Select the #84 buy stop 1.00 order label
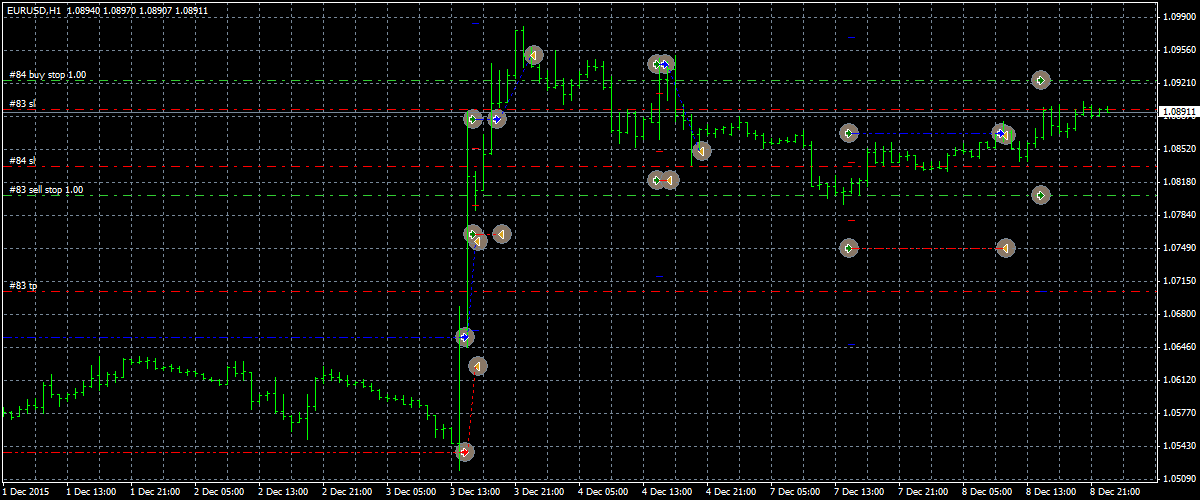 pos(47,75)
